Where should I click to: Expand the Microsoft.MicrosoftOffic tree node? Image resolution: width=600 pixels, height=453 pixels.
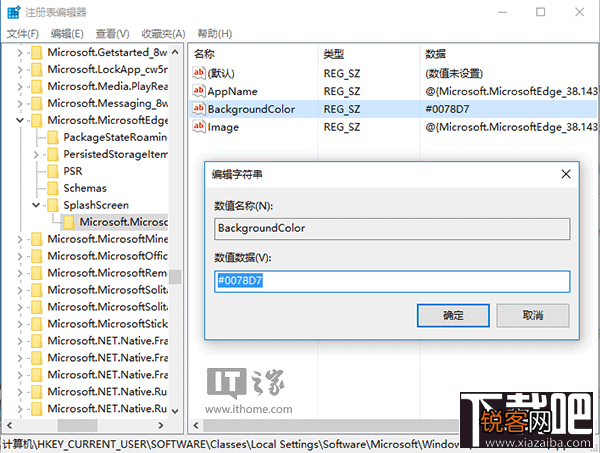tap(20, 256)
